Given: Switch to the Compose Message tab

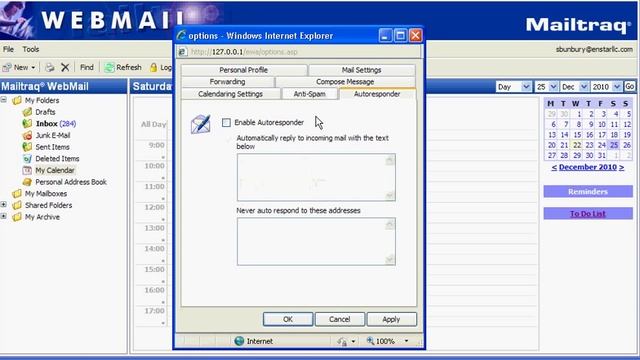Looking at the screenshot, I should tap(345, 82).
